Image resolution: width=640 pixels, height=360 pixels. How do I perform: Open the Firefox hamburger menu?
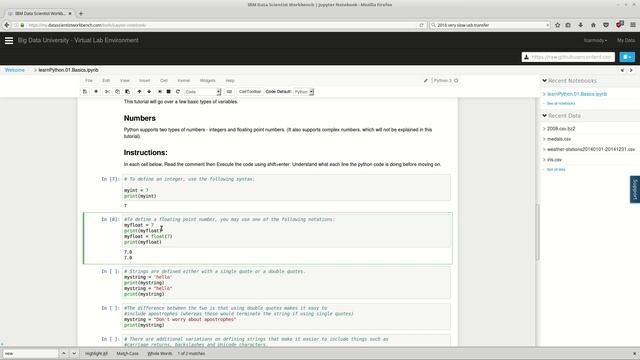click(x=633, y=25)
